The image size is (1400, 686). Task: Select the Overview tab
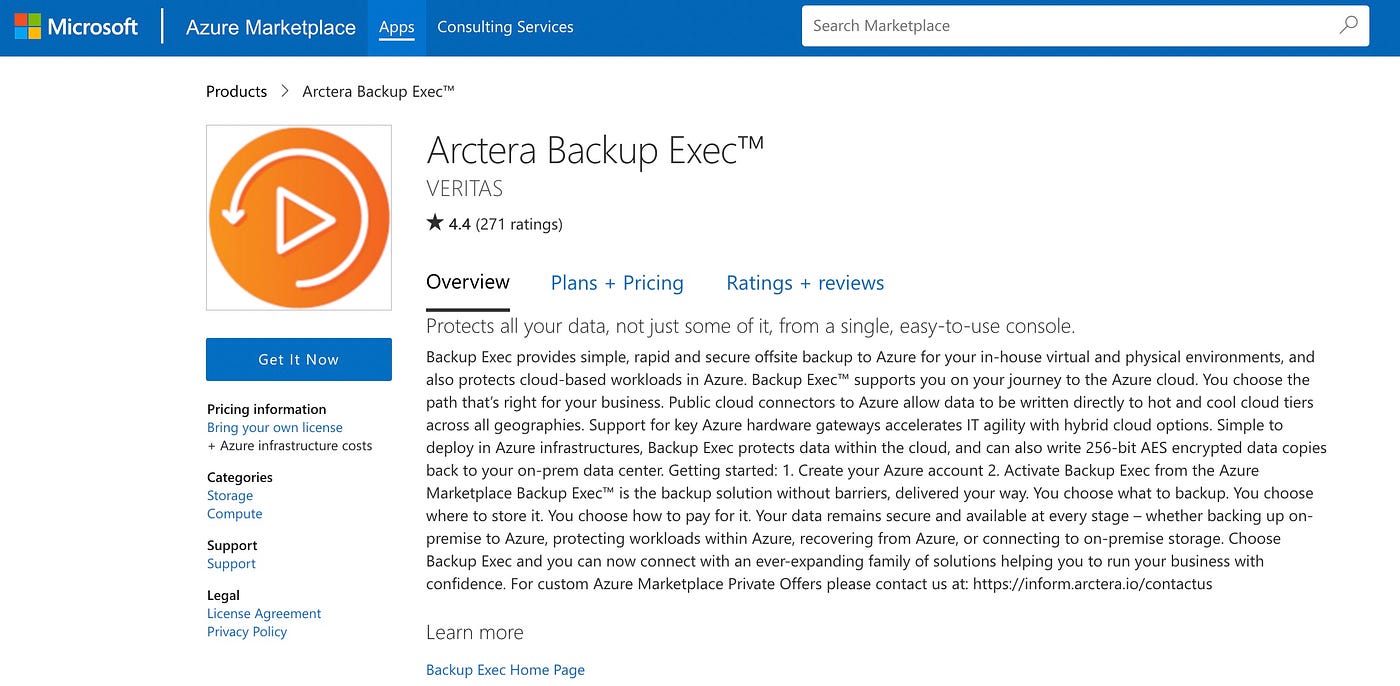(x=468, y=283)
